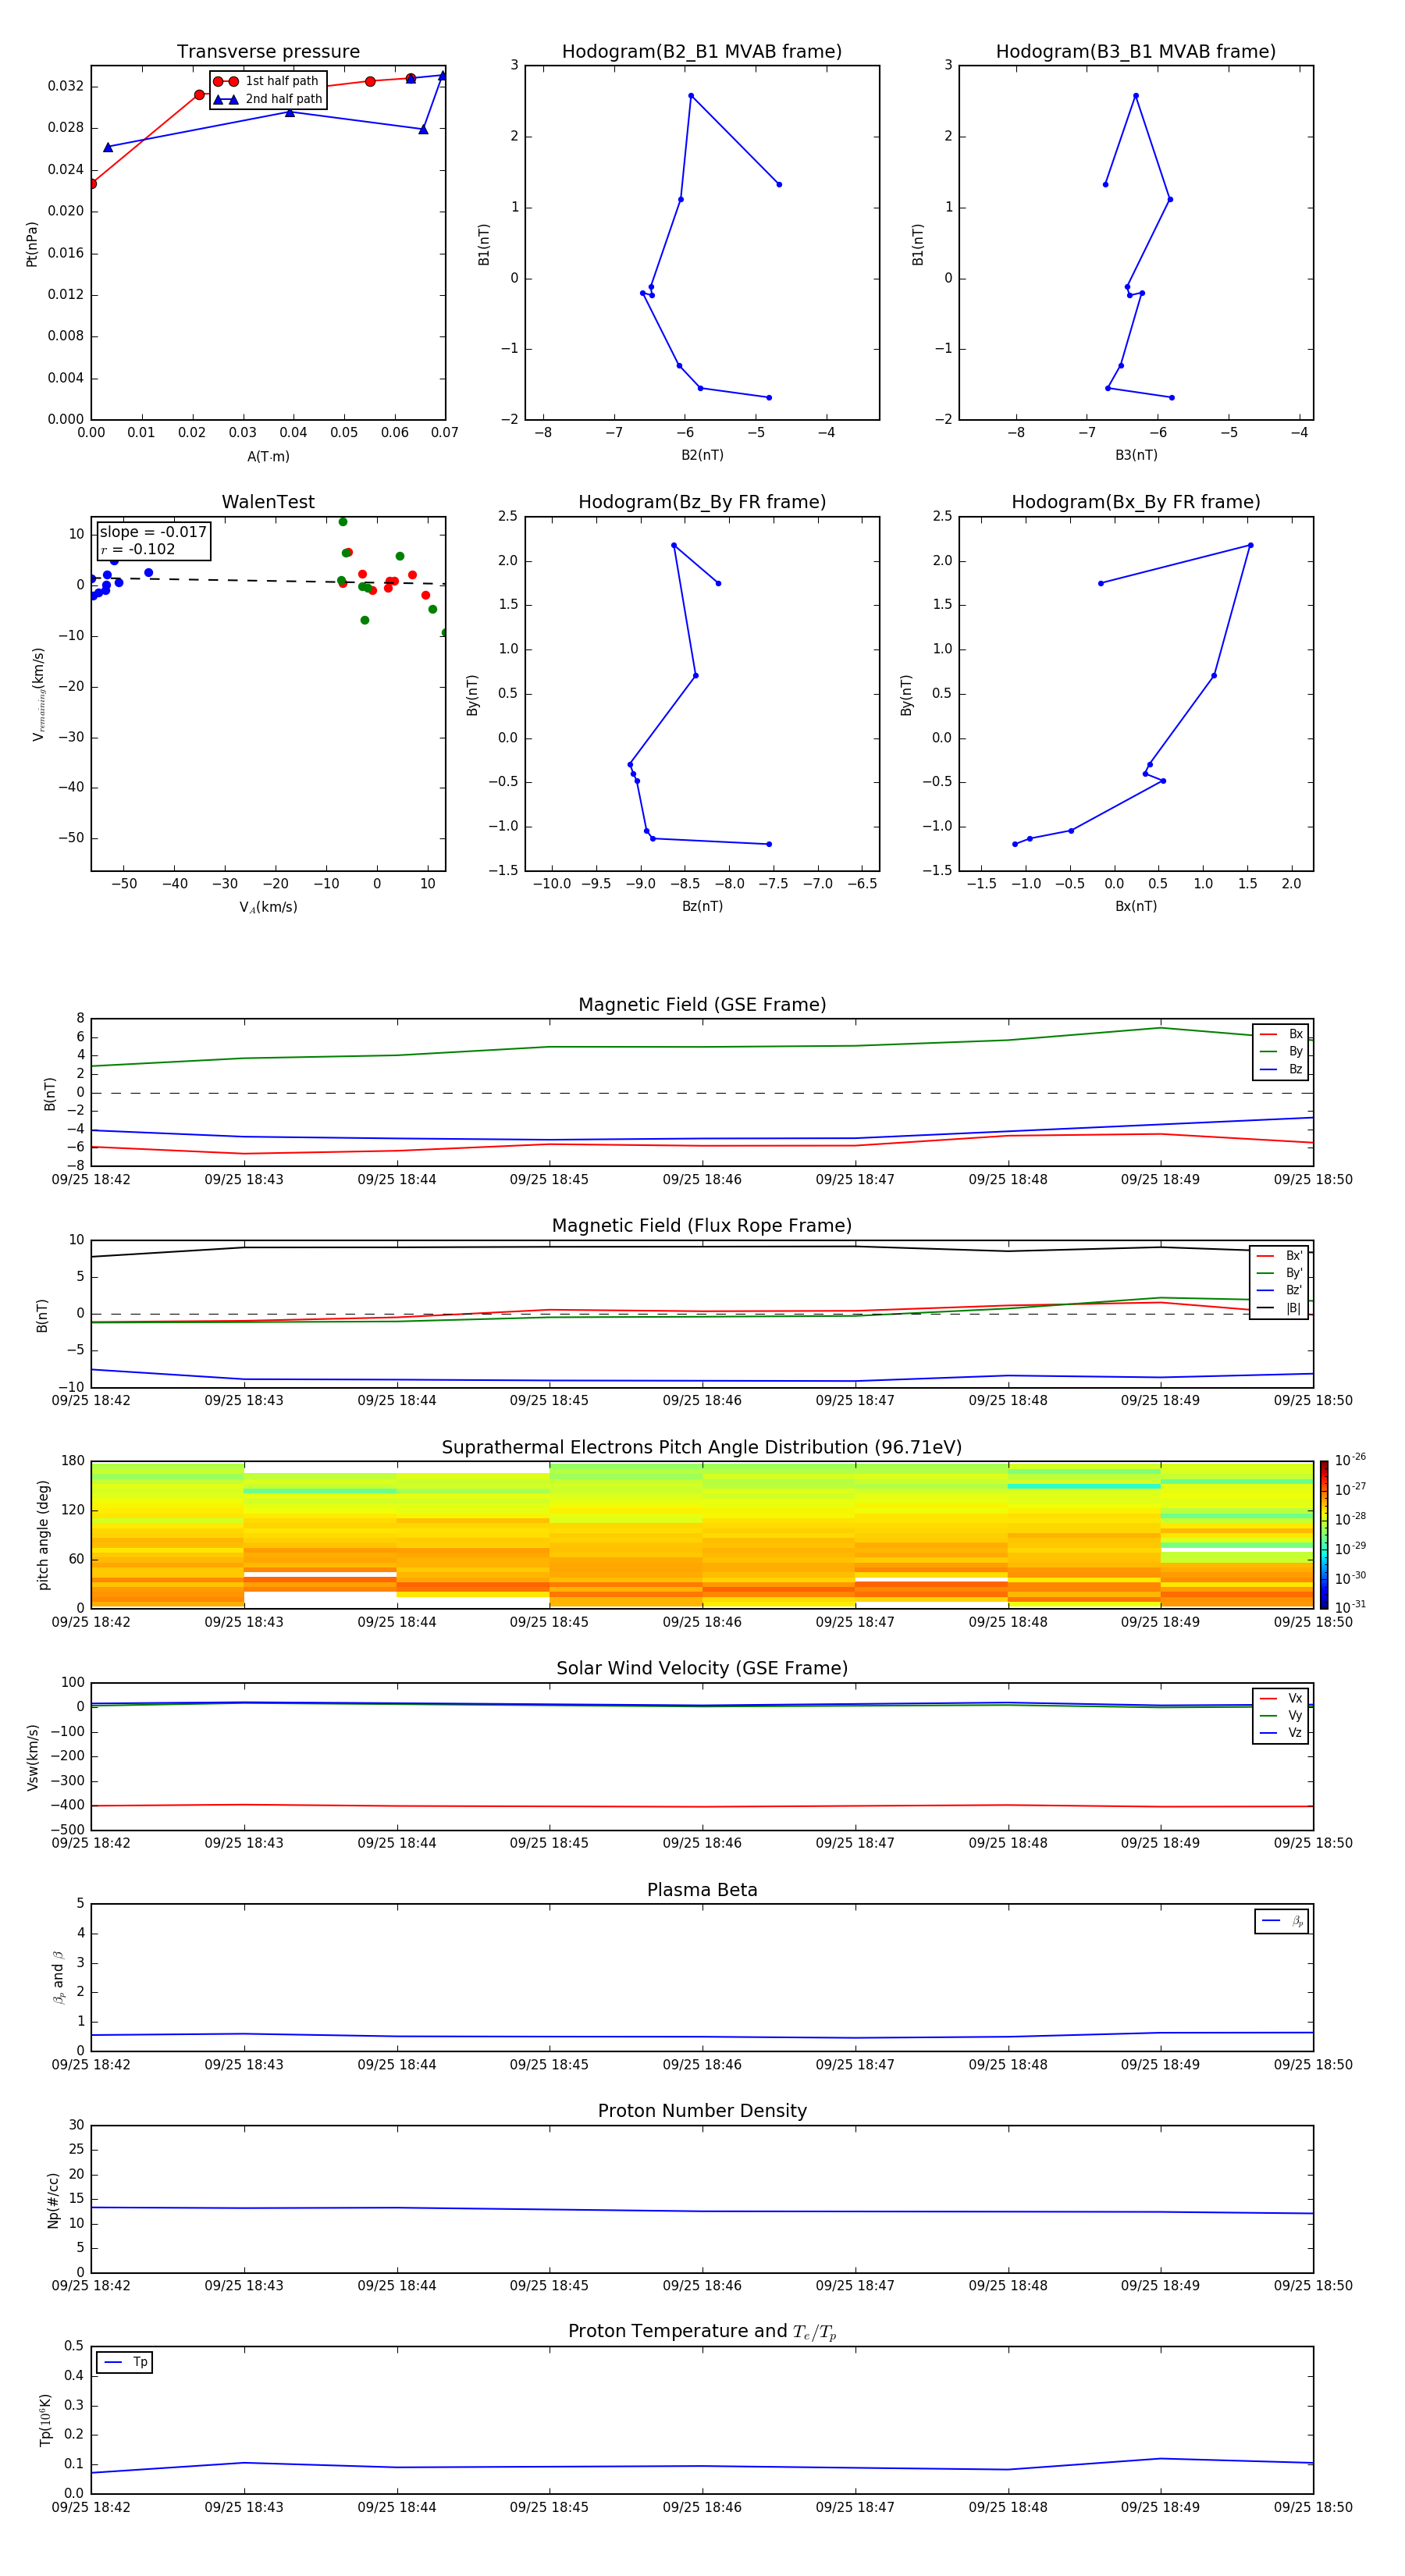Select the "slope = -0.017" annotation

[153, 532]
